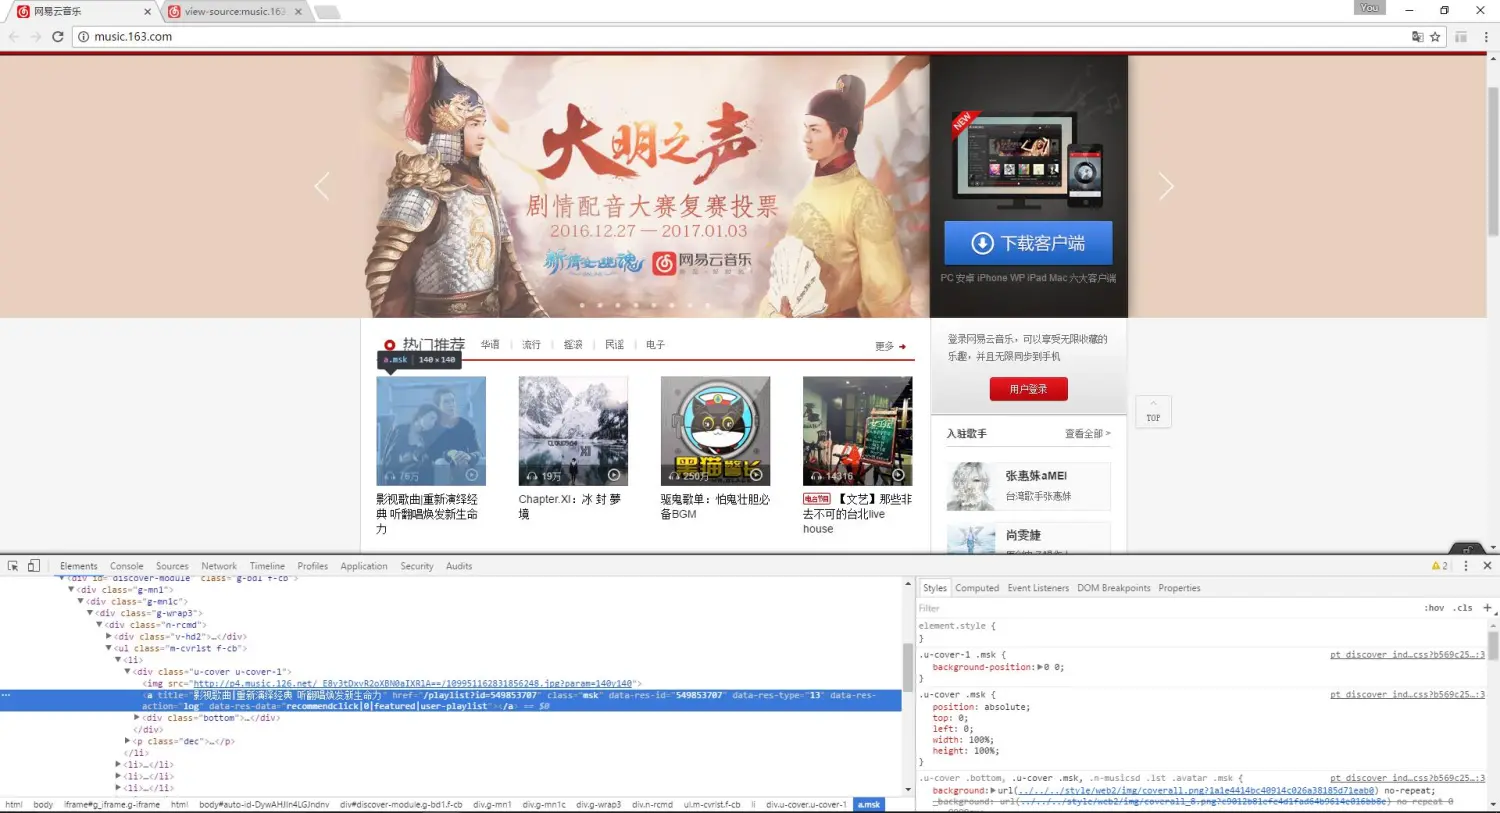Screen dimensions: 1500x813
Task: Collapse the div class g-wrap3 node
Action: point(90,613)
